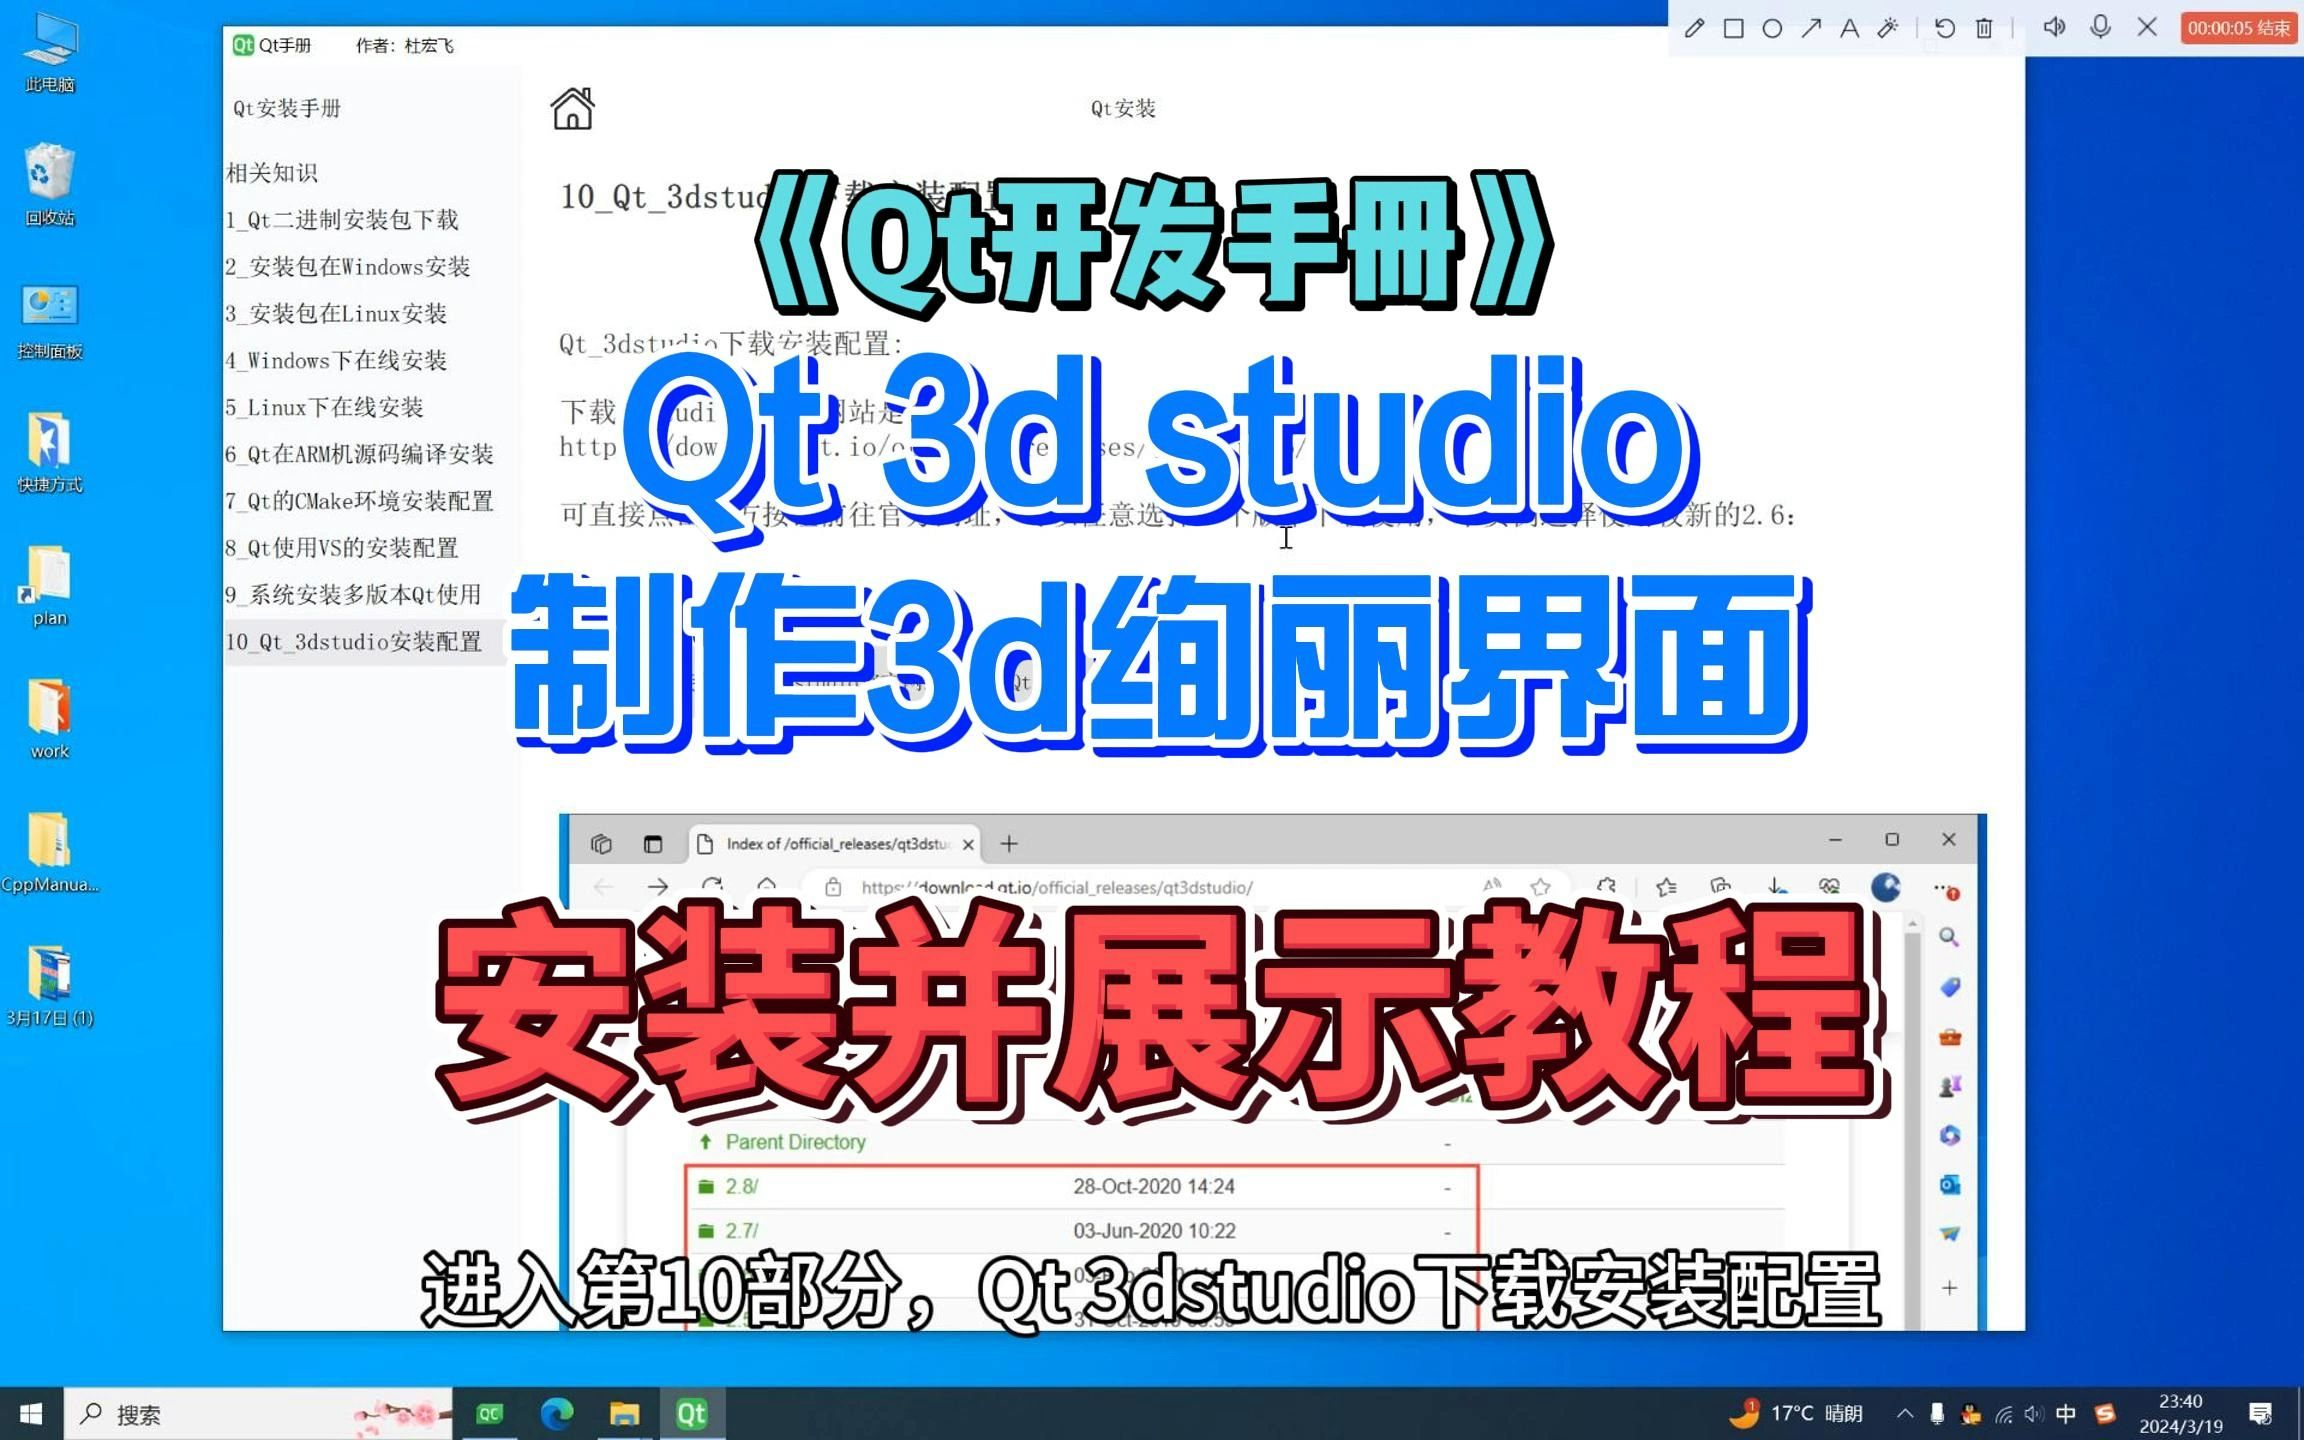Open the Parent Directory link

point(795,1142)
